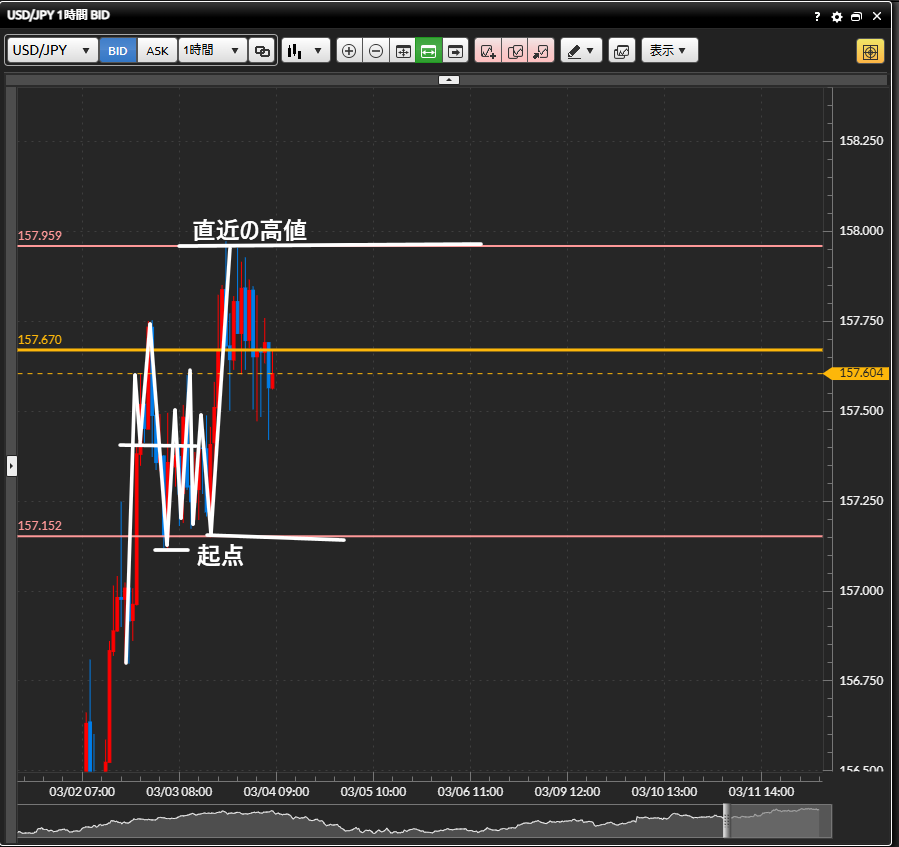899x847 pixels.
Task: Collapse the toolbar with top arrow handle
Action: pyautogui.click(x=449, y=79)
